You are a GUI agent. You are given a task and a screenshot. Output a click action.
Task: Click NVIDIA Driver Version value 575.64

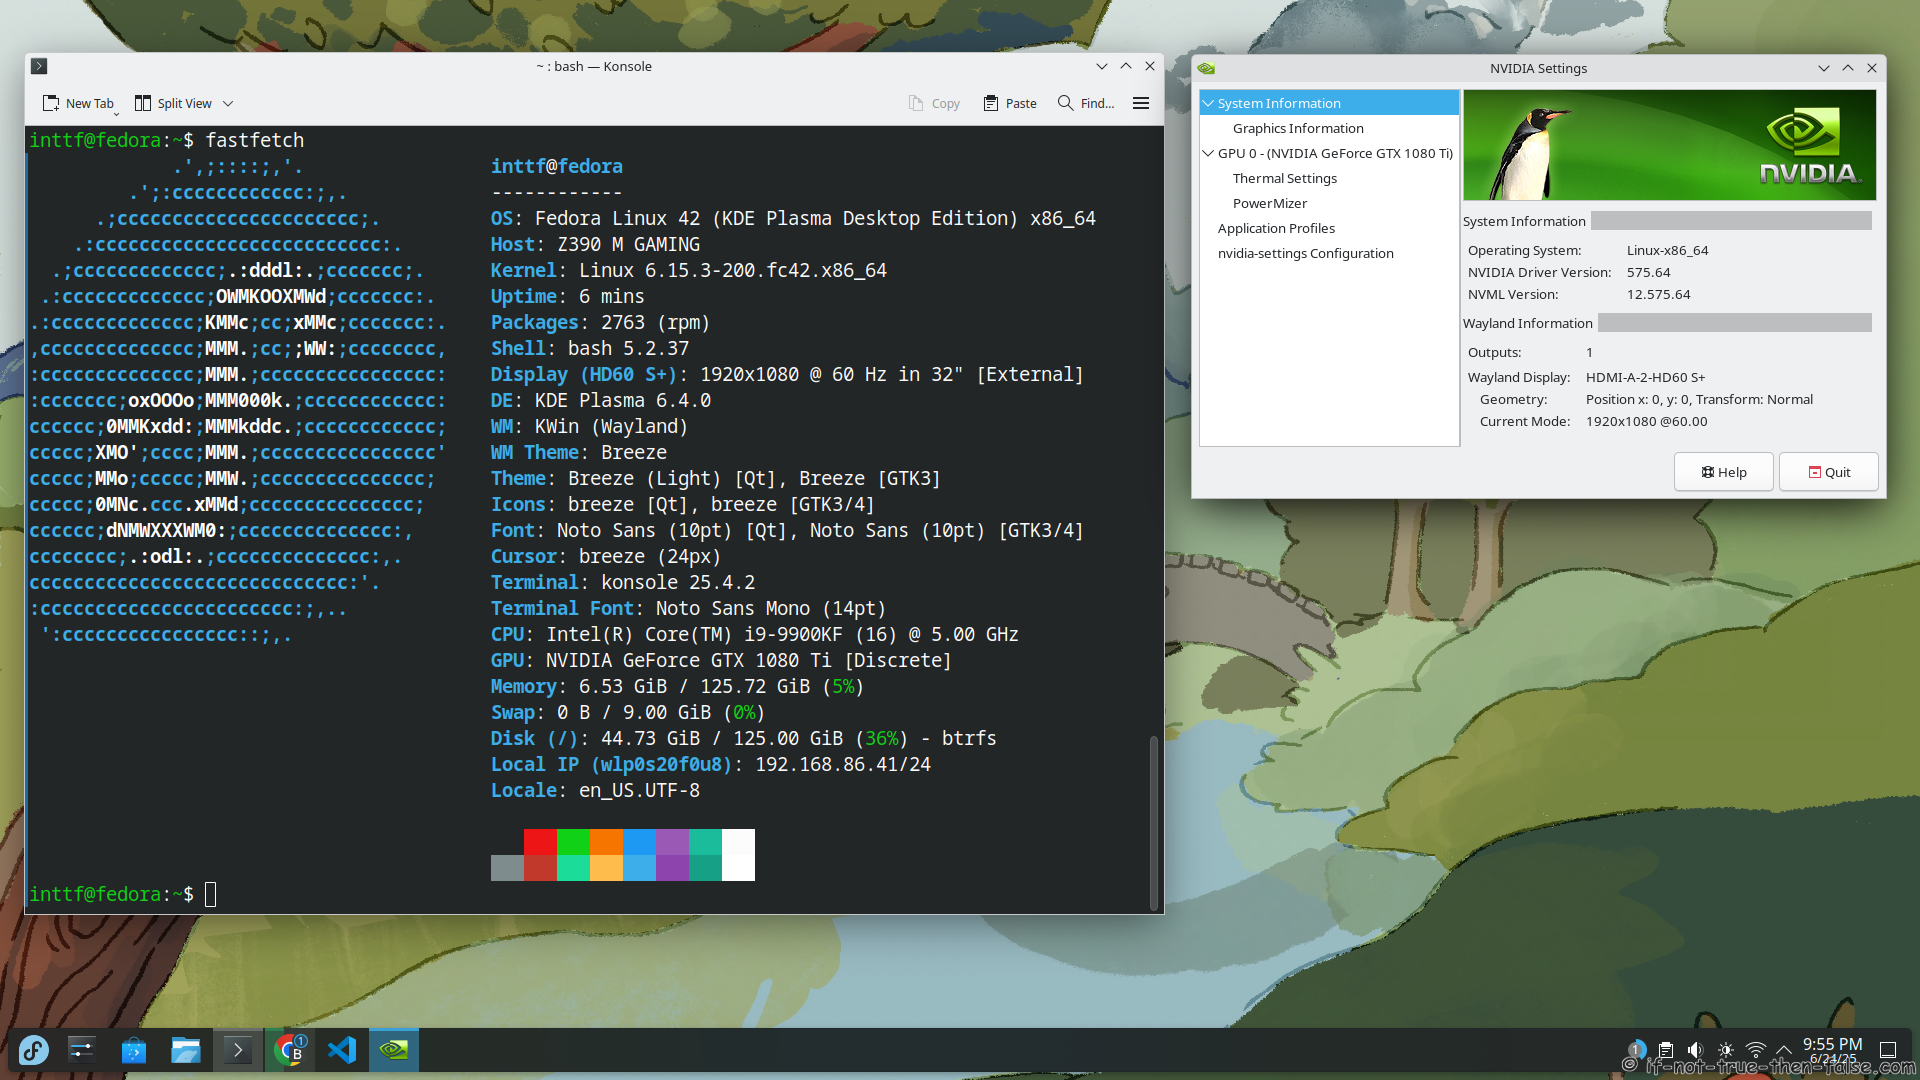pyautogui.click(x=1648, y=272)
